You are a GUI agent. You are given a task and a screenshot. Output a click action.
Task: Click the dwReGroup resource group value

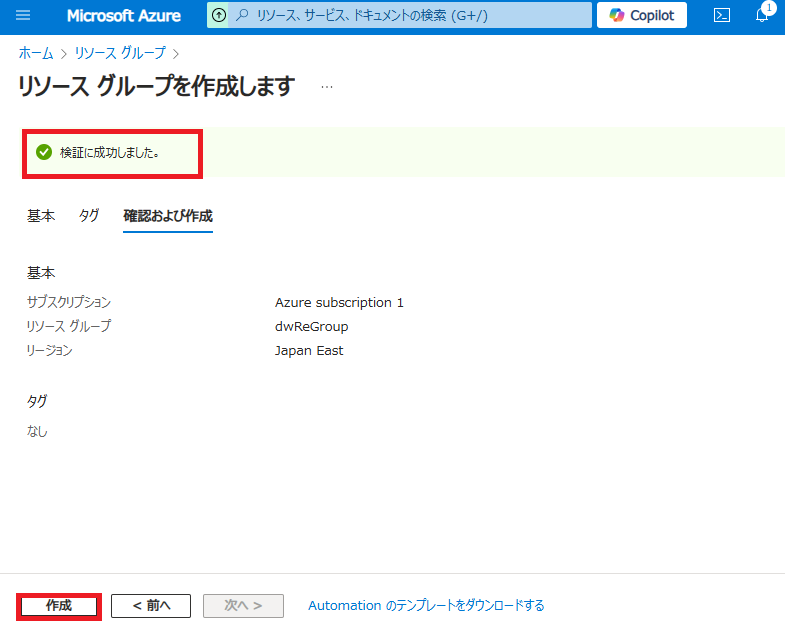pos(311,327)
